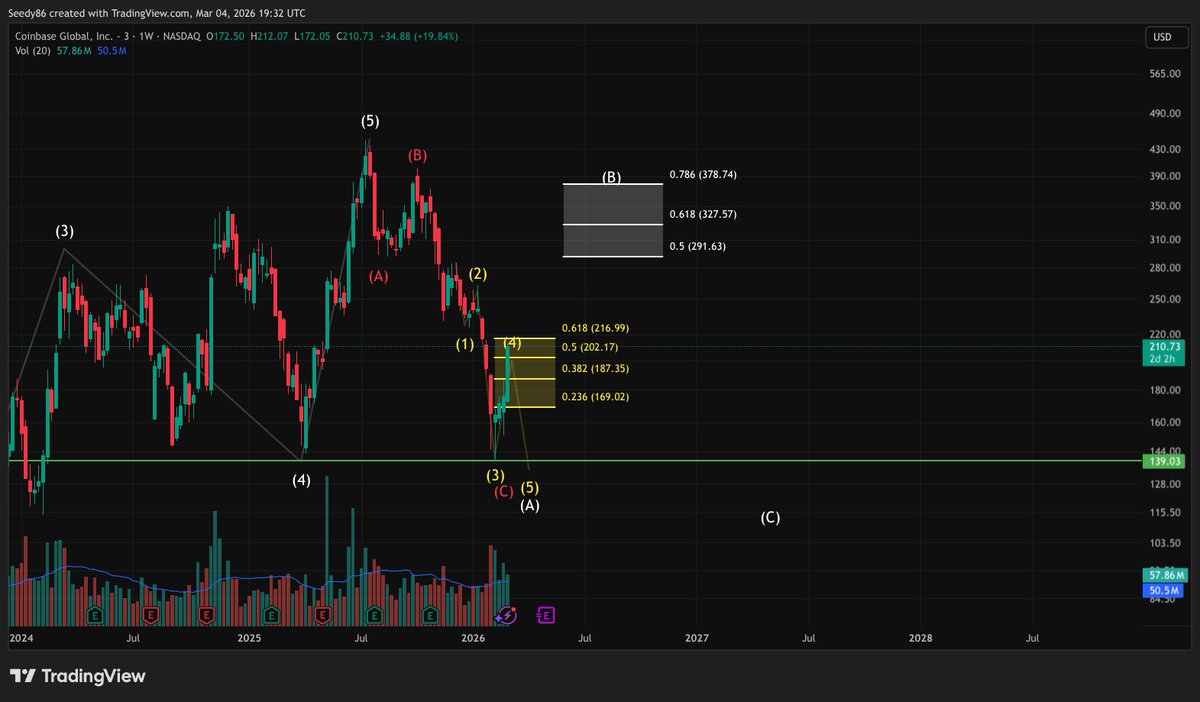1200x702 pixels.
Task: Click the white (3) wave label
Action: (64, 231)
